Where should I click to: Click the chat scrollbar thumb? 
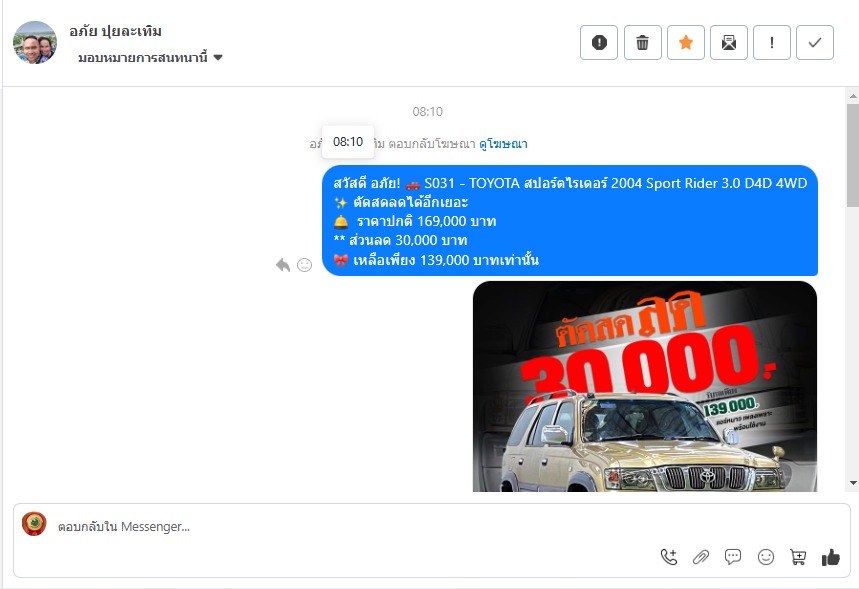coord(853,155)
